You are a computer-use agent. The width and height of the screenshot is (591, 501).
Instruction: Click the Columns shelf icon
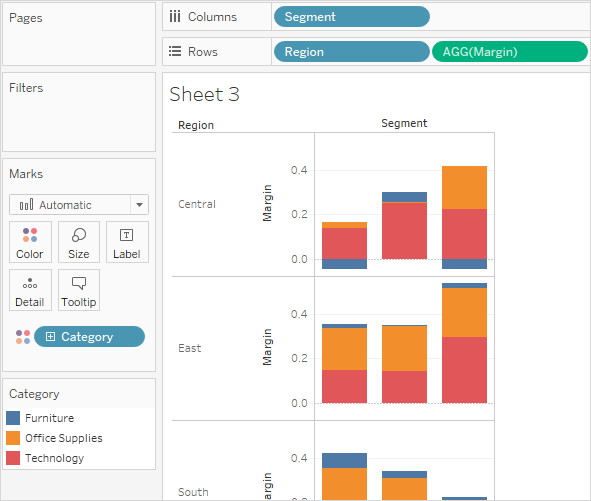175,17
